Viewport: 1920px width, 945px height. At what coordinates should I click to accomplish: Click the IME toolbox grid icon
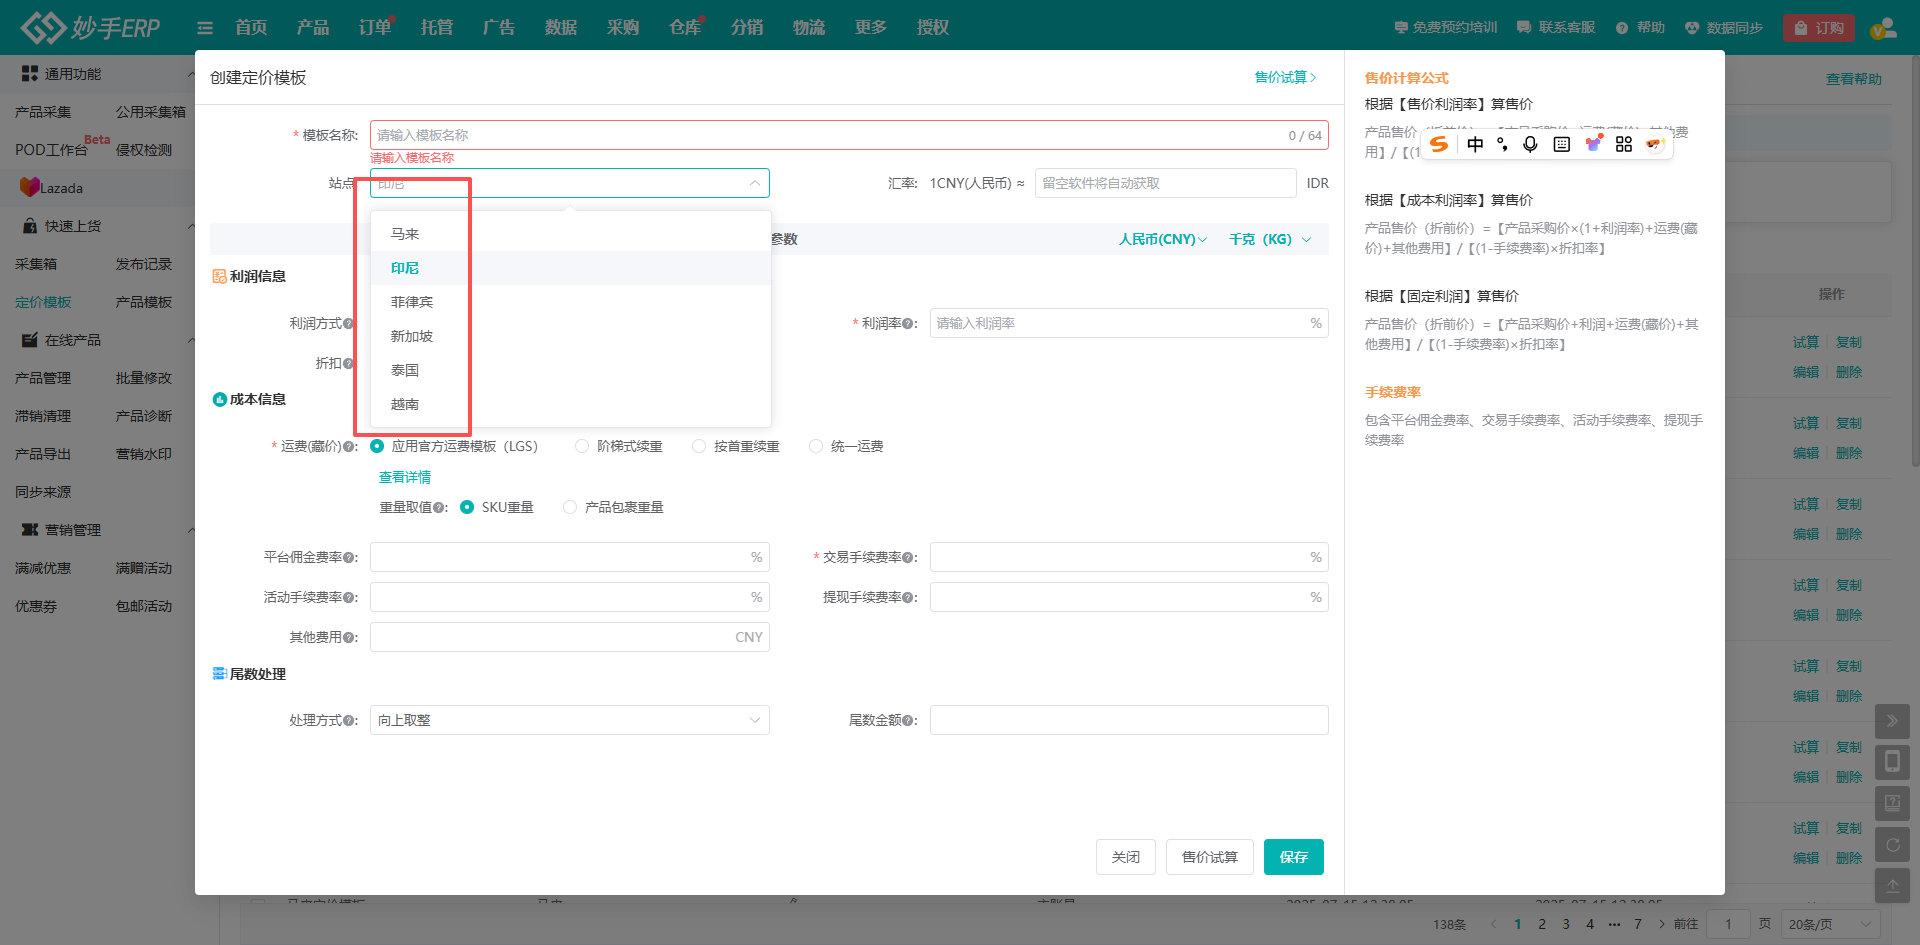(1623, 144)
